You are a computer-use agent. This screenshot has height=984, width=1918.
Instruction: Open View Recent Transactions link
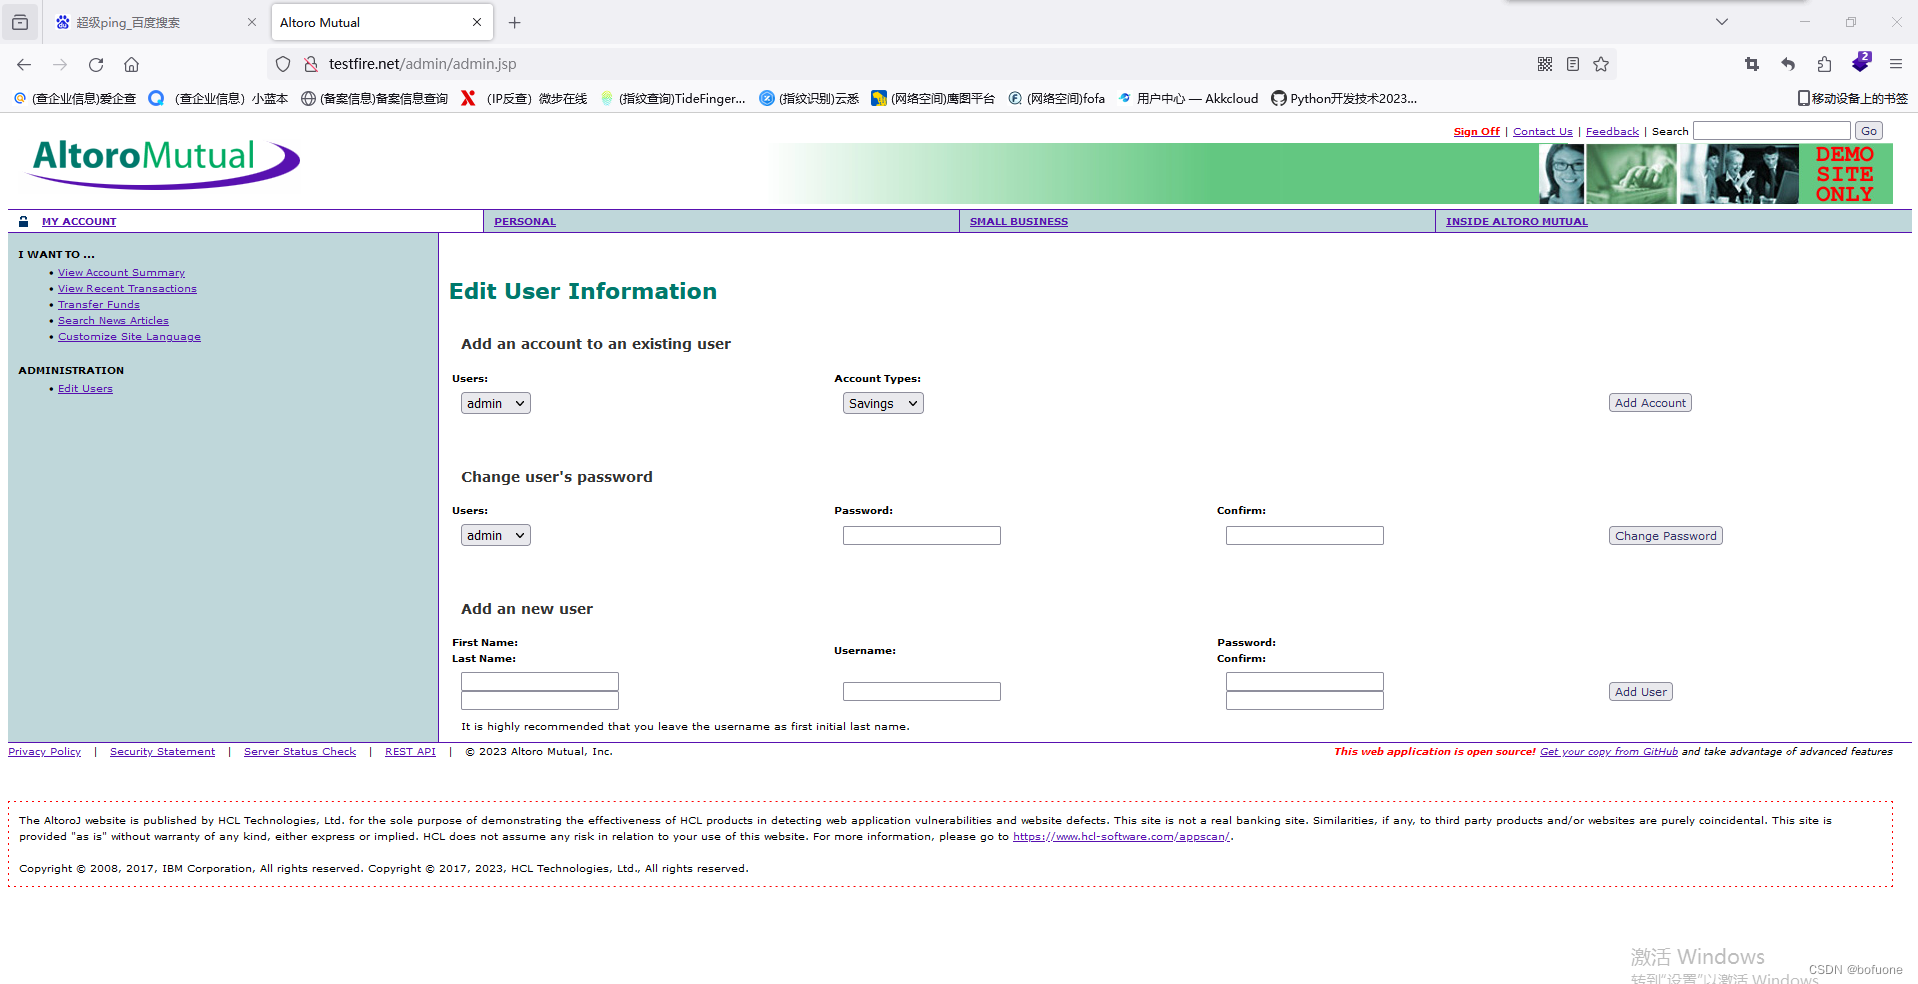(x=127, y=289)
